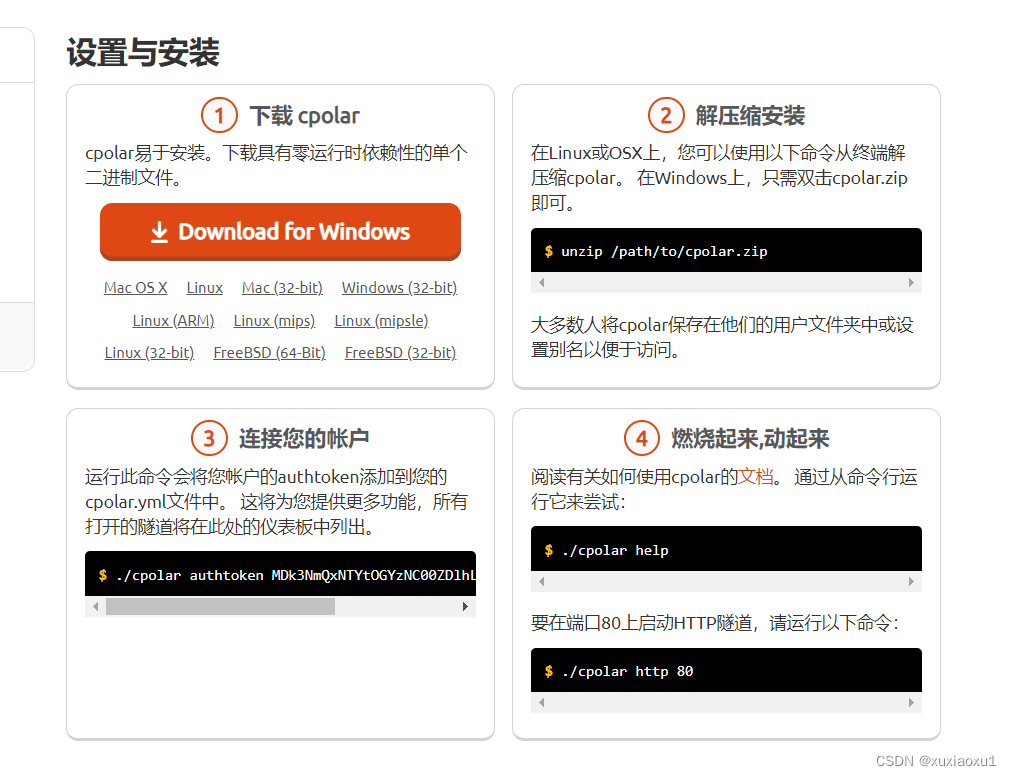Click the scrollbar track under cpolar http 80
1012x776 pixels.
pos(726,703)
